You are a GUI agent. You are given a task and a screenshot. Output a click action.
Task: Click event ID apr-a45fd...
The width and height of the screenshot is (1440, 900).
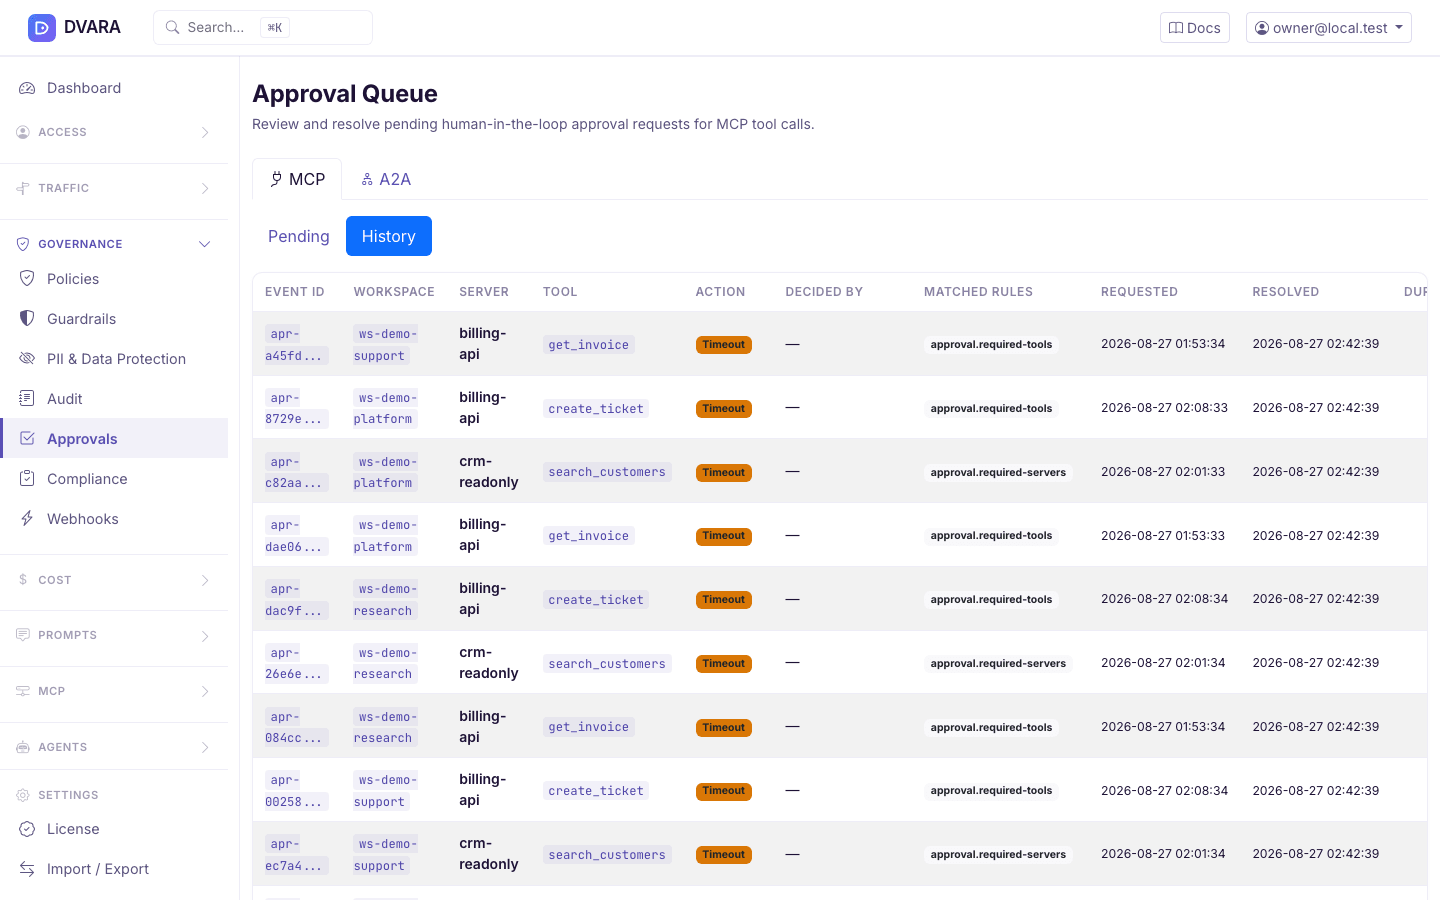296,344
